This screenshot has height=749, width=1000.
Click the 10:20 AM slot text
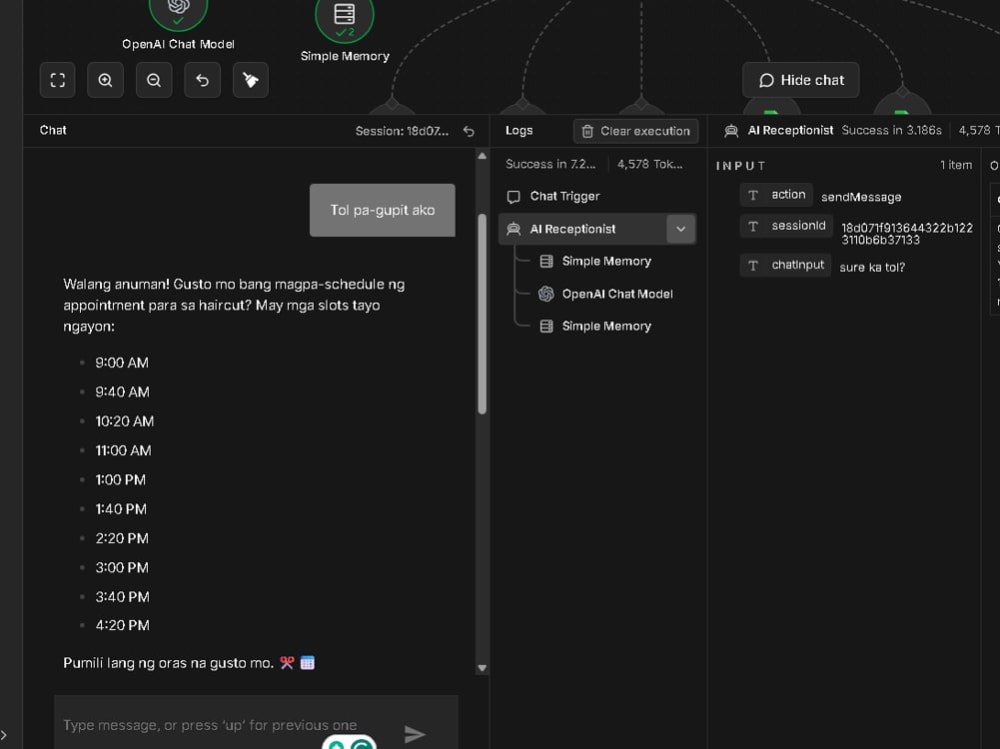[124, 422]
